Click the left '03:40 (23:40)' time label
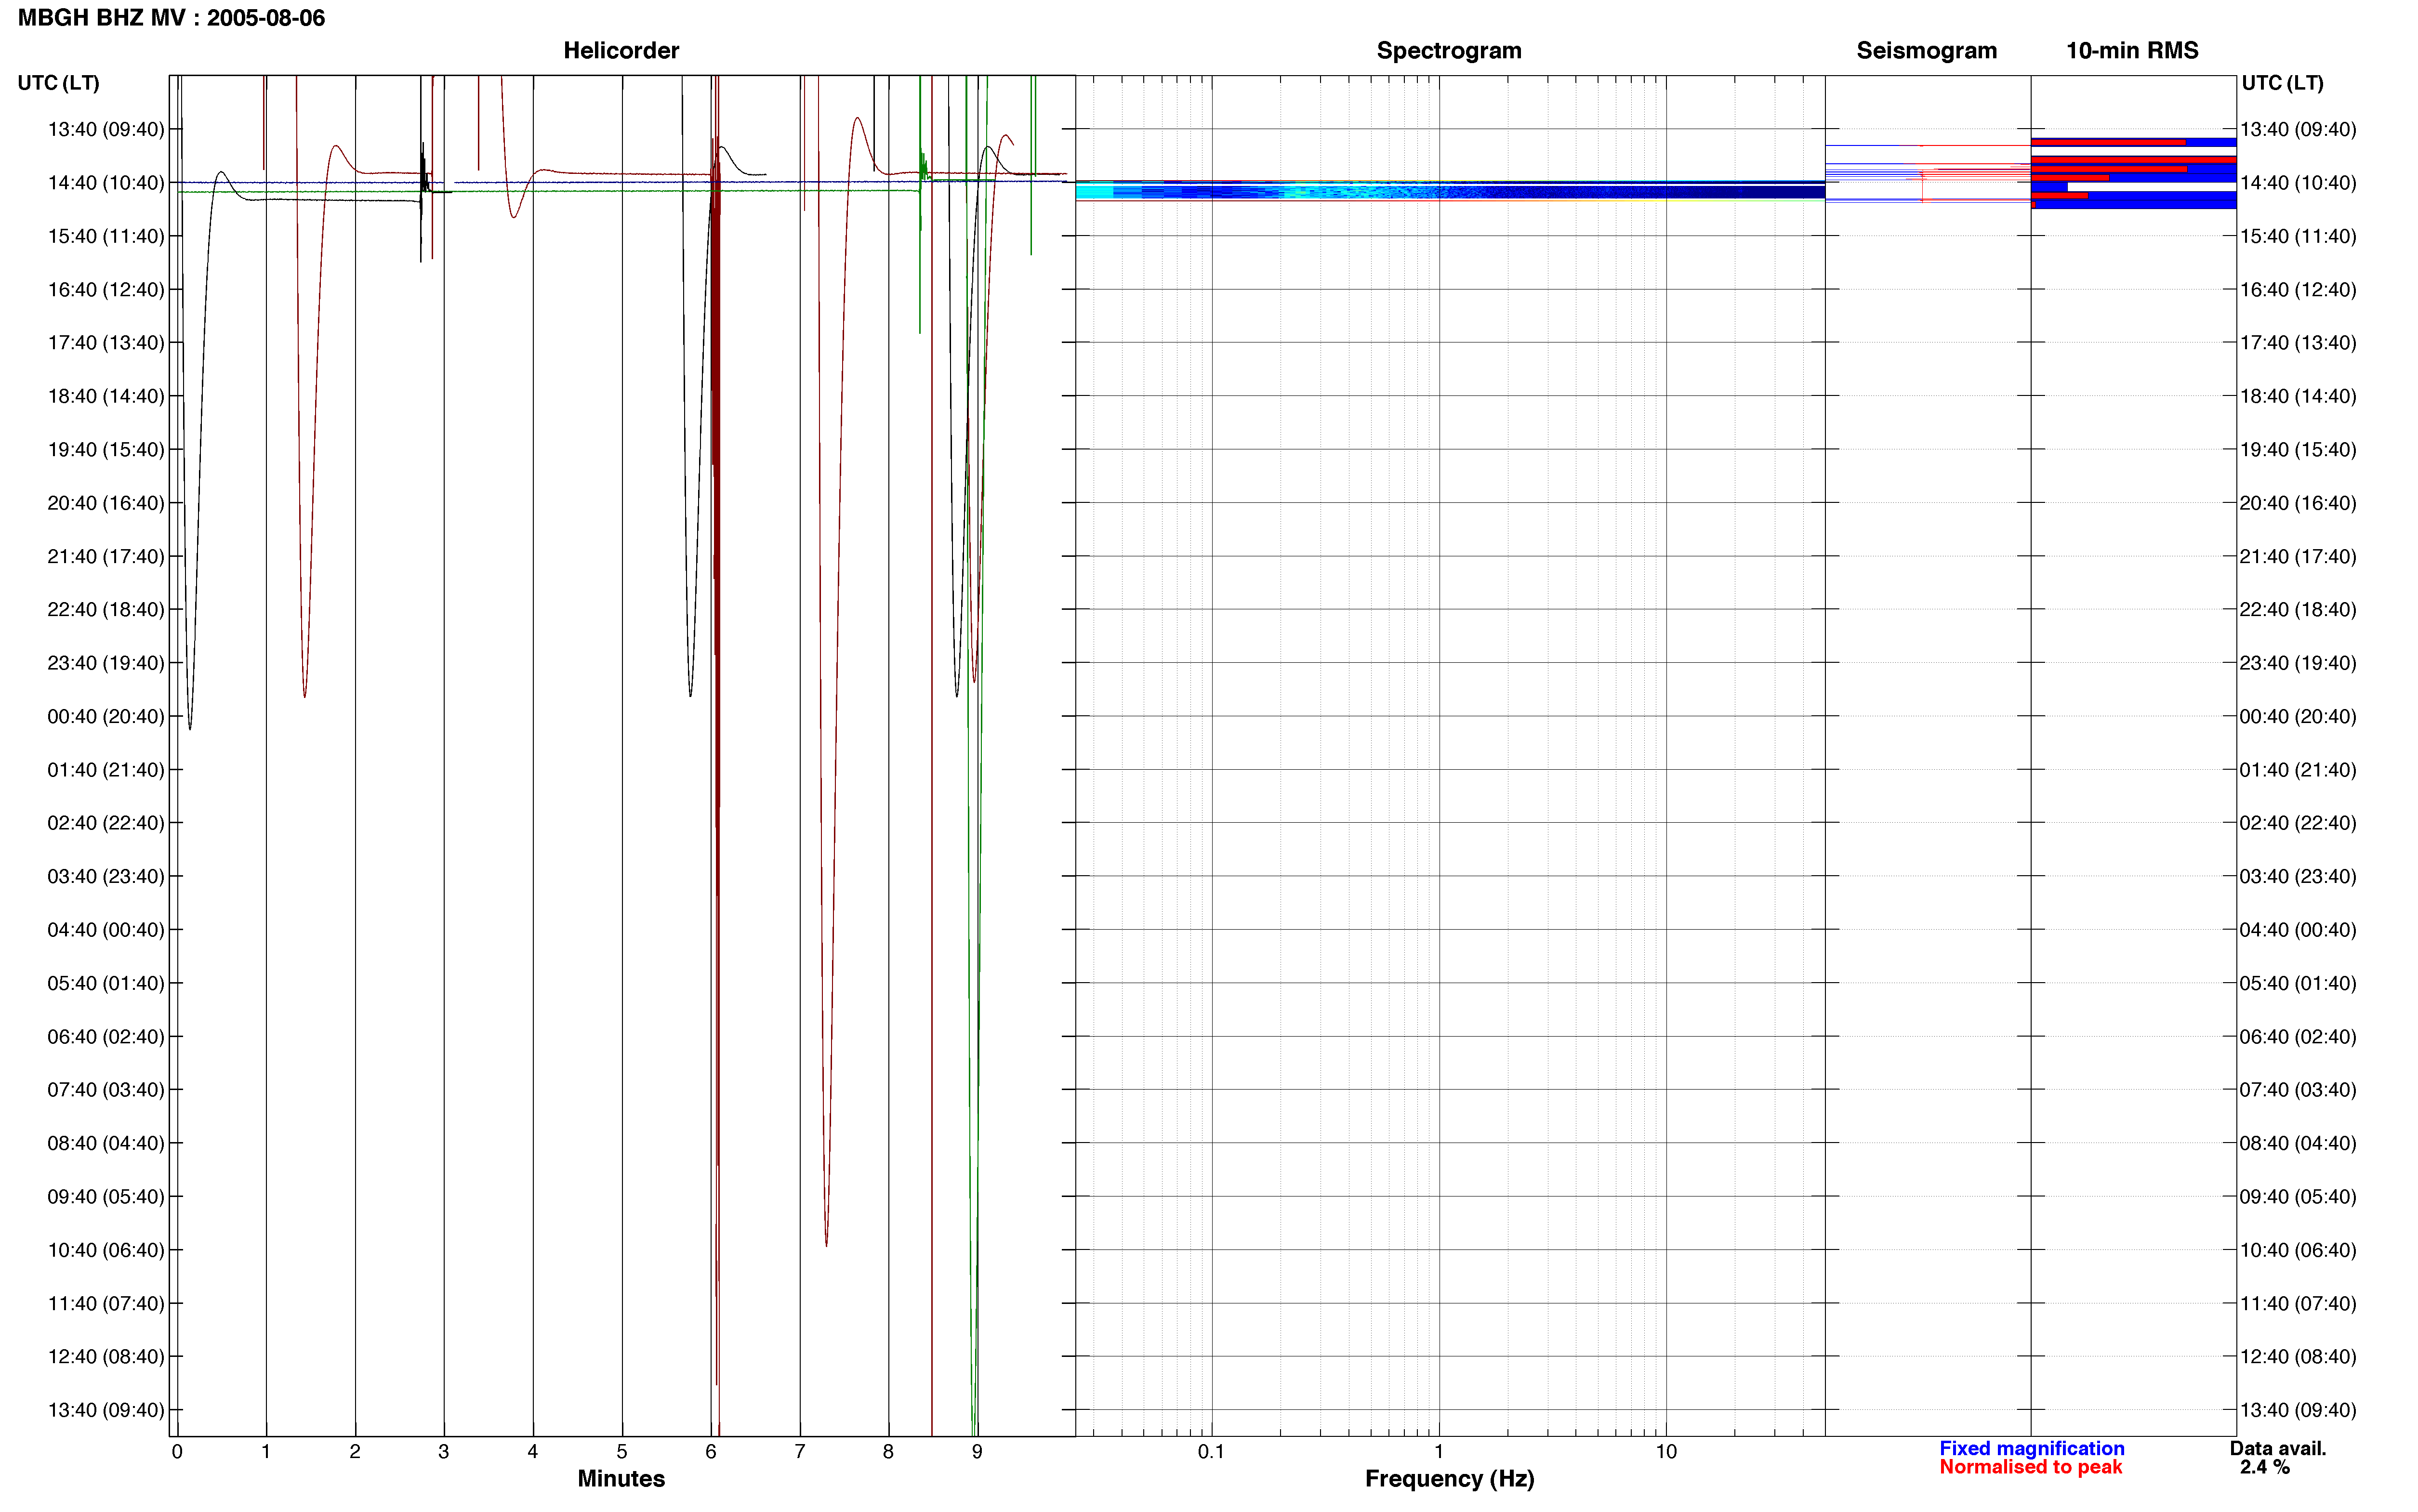Viewport: 2418px width, 1512px height. [x=106, y=877]
